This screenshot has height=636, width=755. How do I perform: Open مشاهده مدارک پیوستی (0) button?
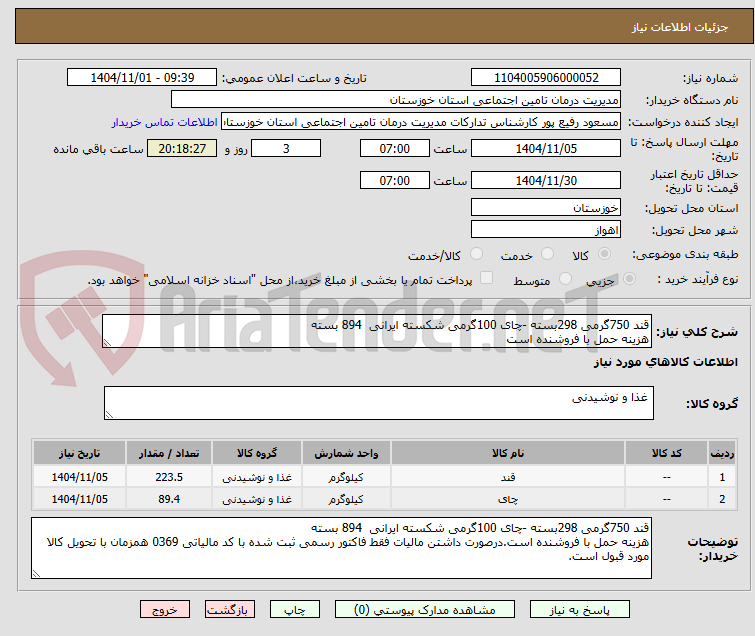click(425, 610)
